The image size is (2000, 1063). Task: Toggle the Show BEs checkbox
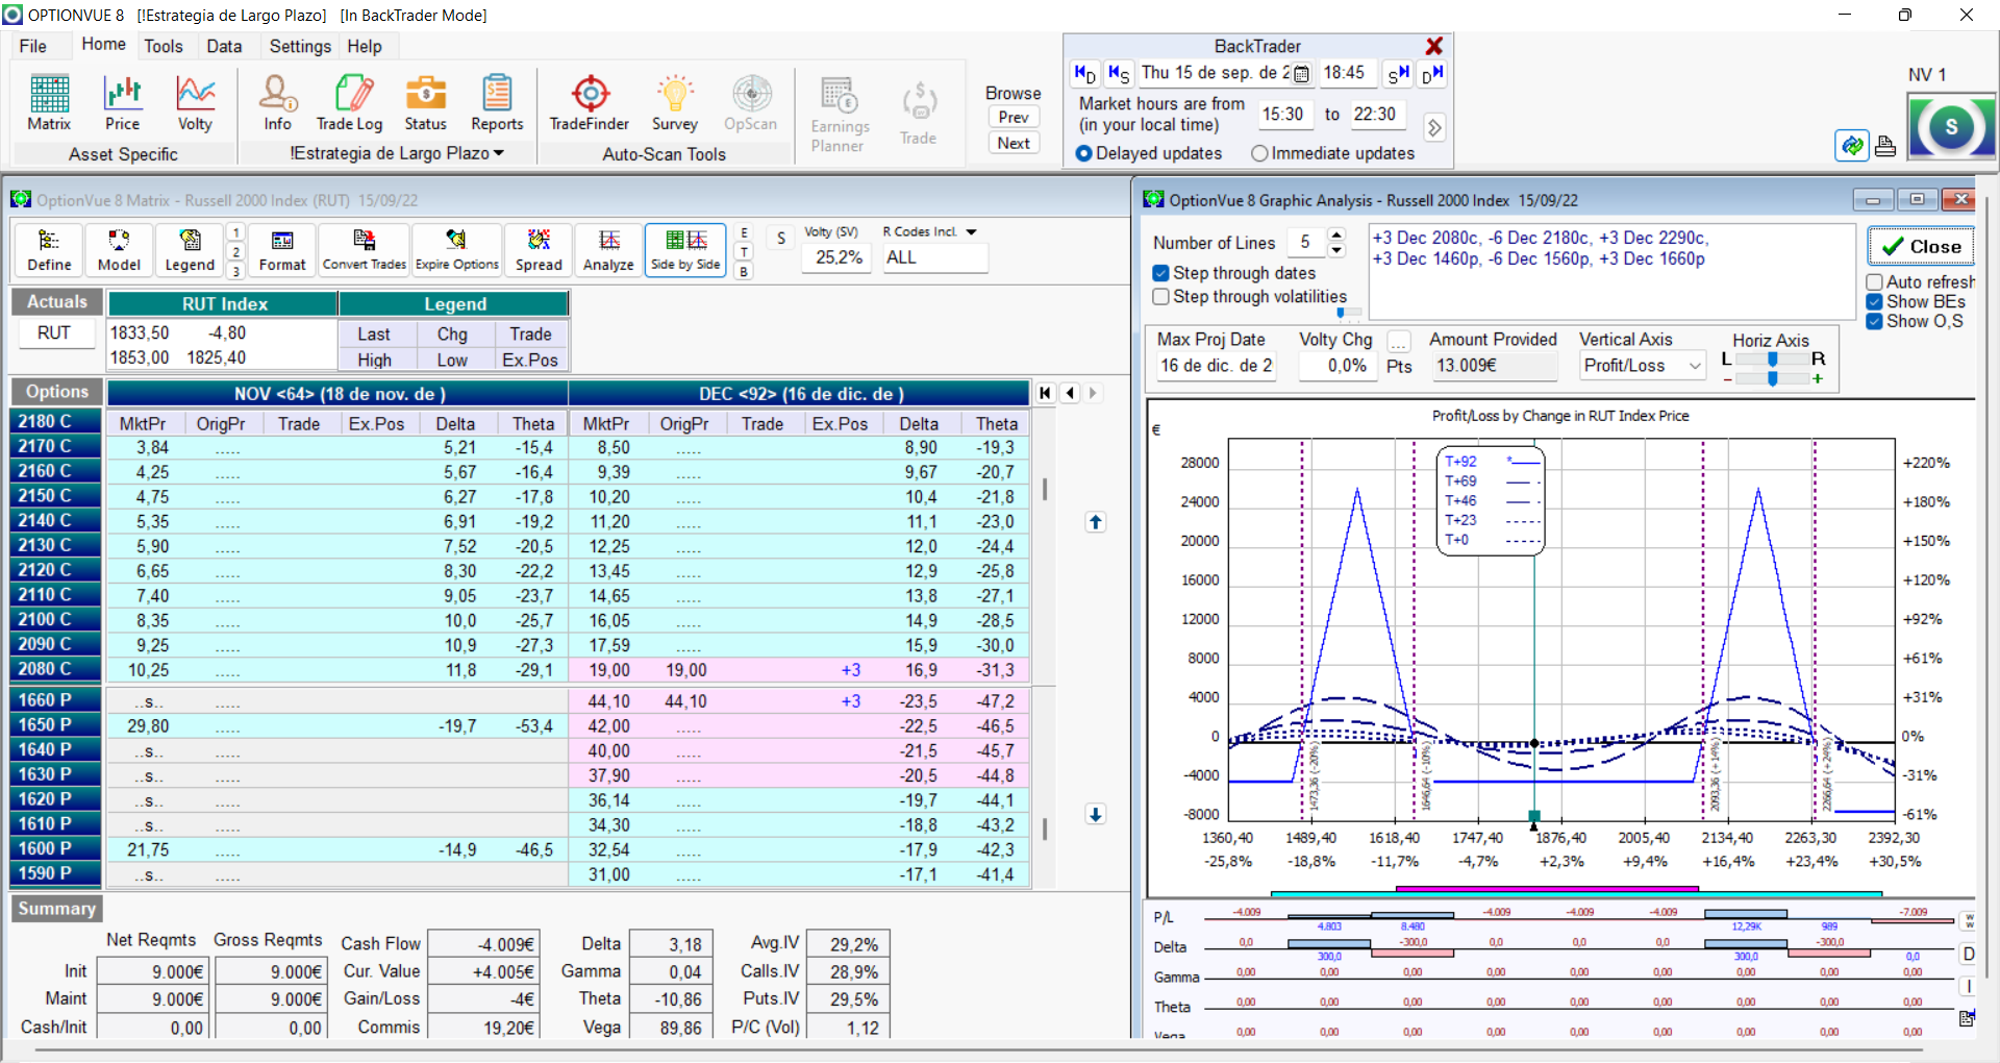(x=1875, y=302)
